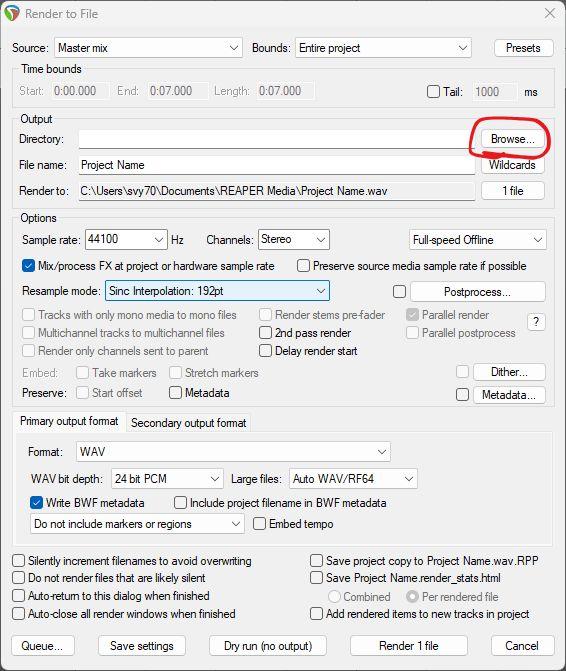Click the REAPER logo icon in title bar

(x=12, y=13)
